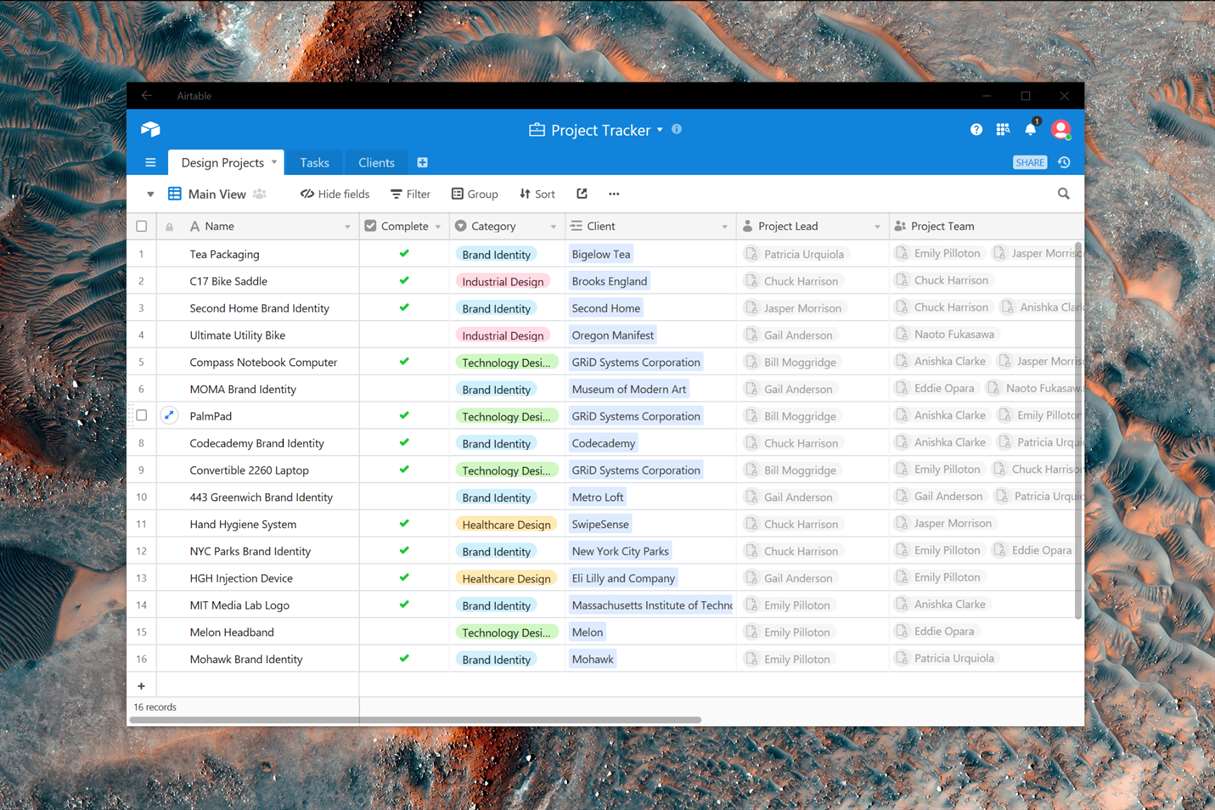Click the Main View name

point(217,194)
